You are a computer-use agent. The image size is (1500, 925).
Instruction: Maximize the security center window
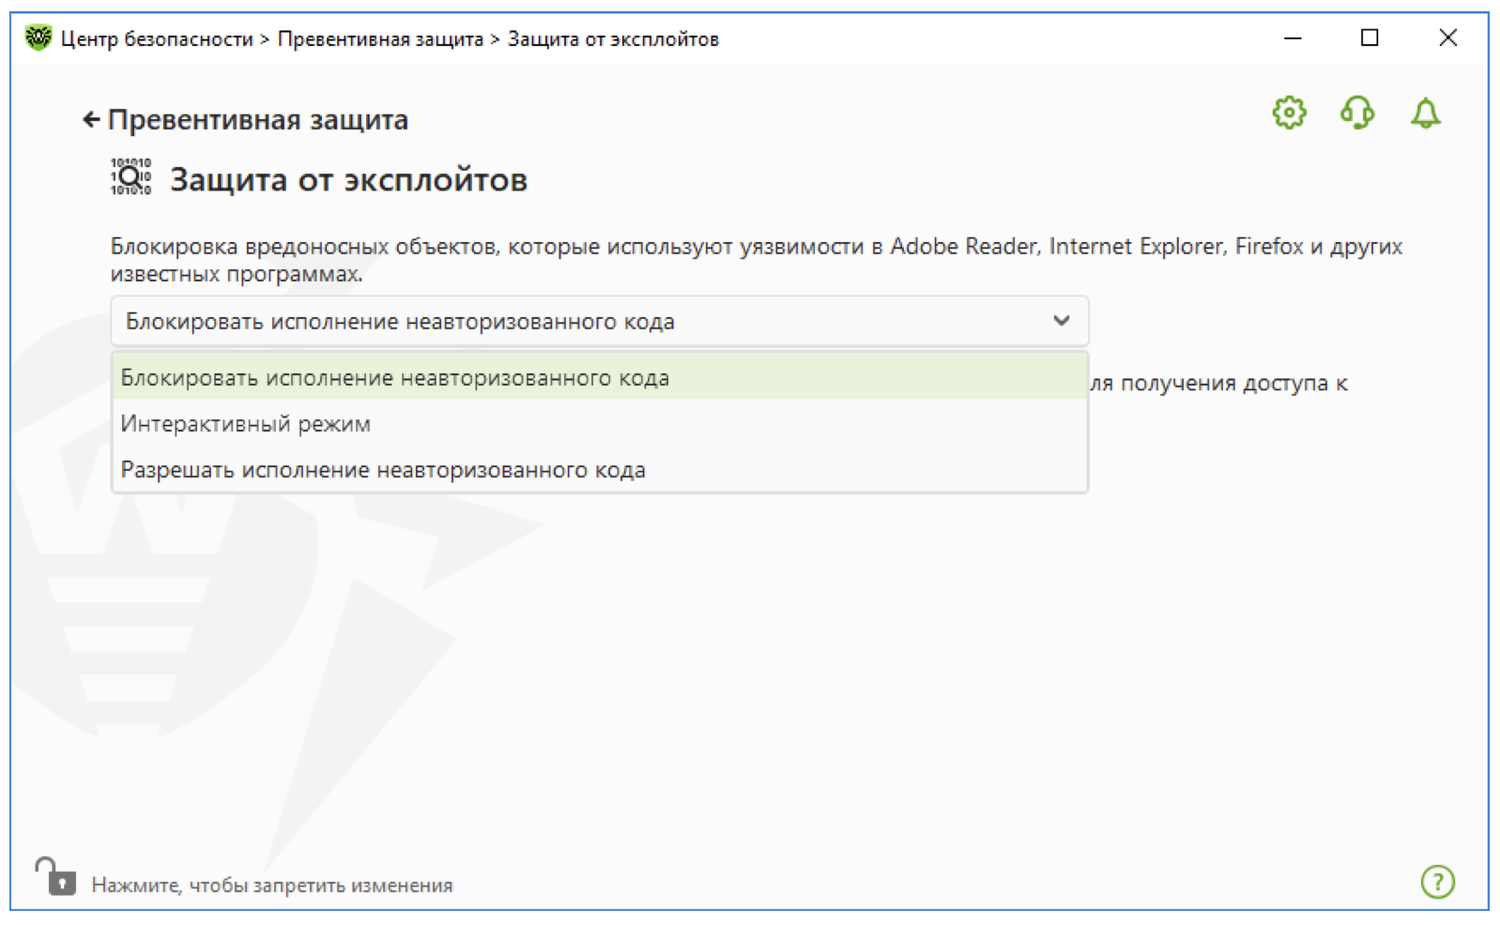(x=1370, y=38)
